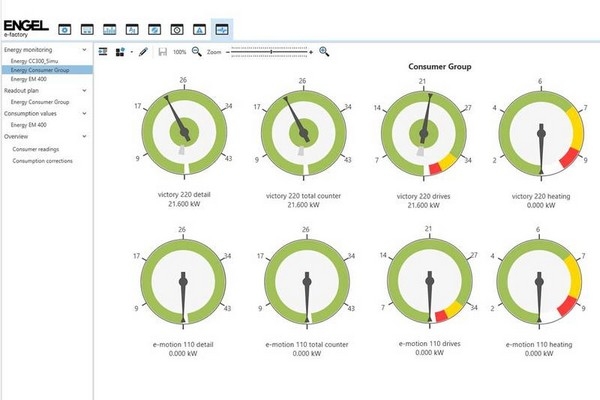Click the e-motion 110 drives gauge

click(430, 281)
